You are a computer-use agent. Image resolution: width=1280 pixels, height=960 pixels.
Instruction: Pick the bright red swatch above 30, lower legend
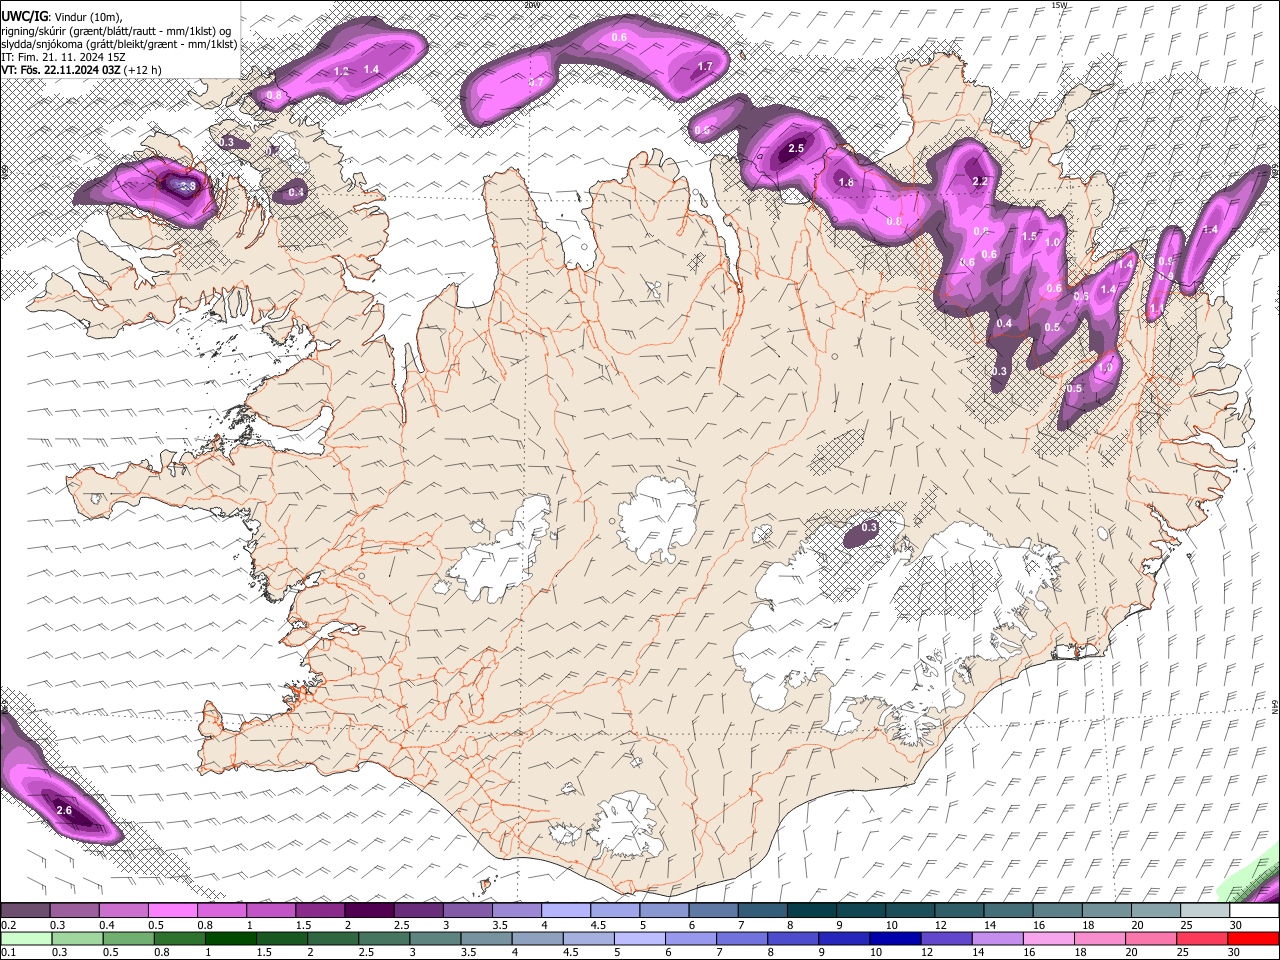point(1254,938)
